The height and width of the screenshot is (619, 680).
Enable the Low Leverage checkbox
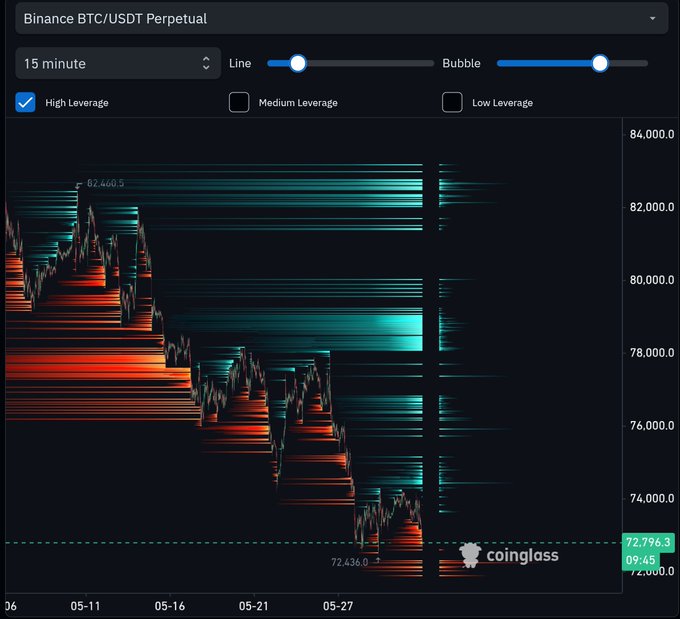pyautogui.click(x=452, y=102)
